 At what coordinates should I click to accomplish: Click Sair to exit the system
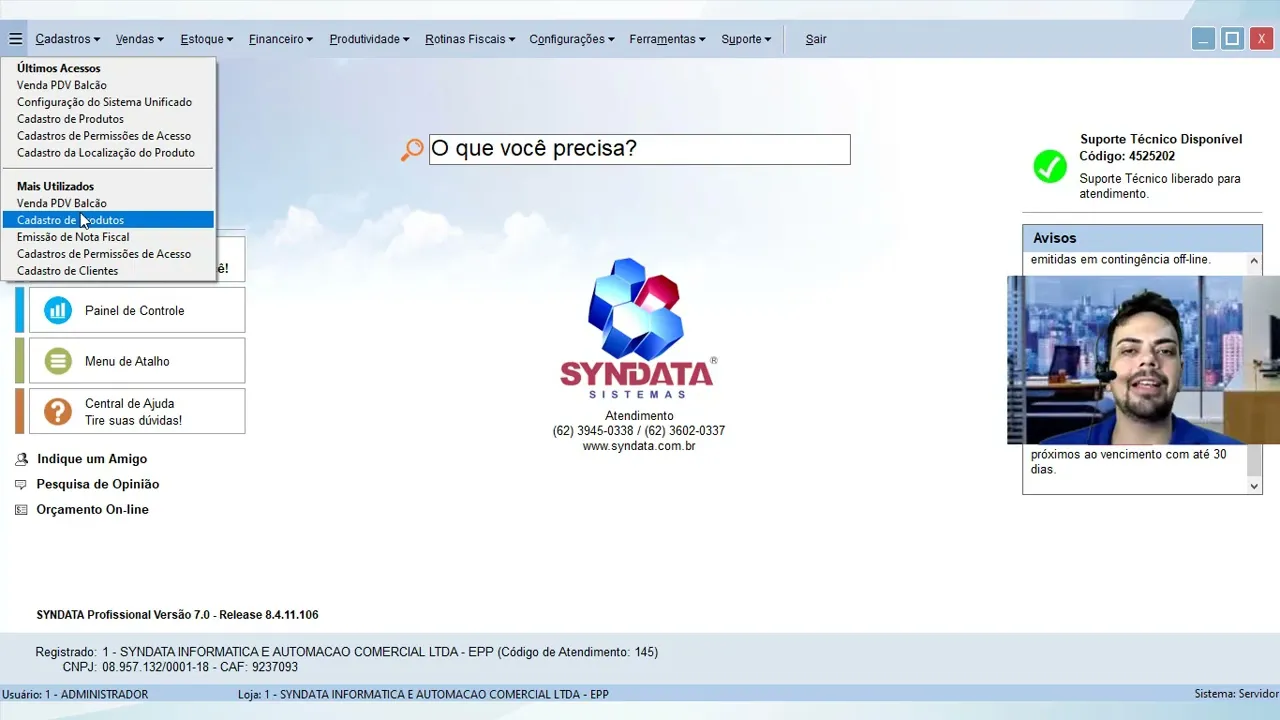pos(816,39)
